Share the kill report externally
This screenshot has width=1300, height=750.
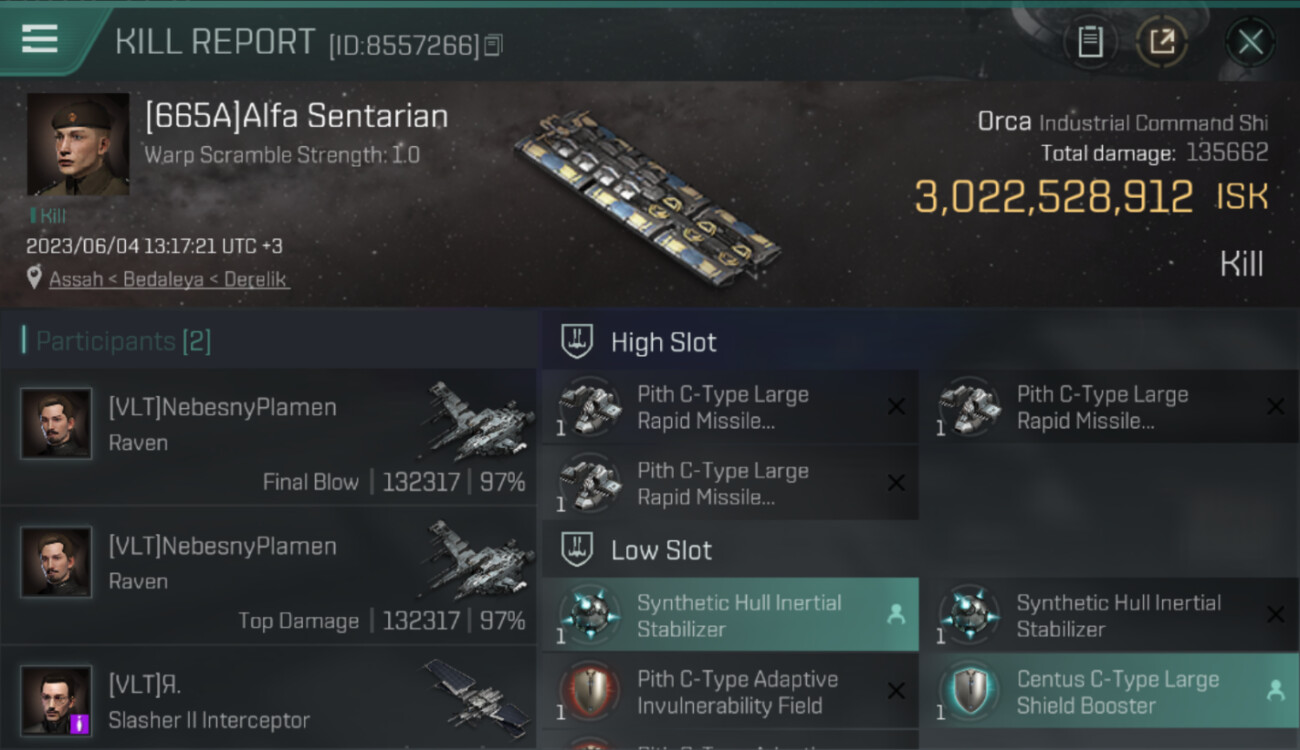click(1162, 42)
